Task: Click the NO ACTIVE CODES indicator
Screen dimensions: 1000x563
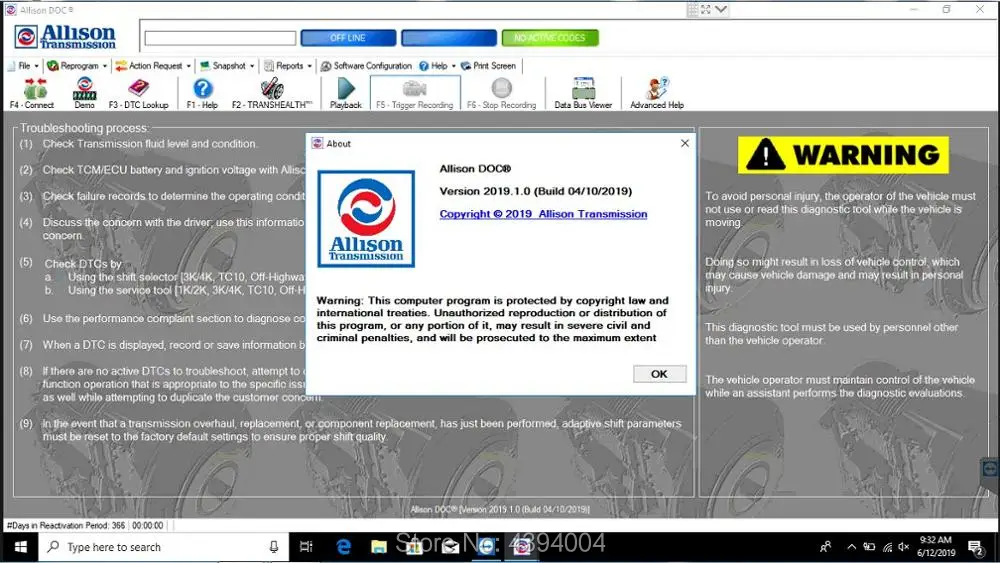Action: [550, 38]
